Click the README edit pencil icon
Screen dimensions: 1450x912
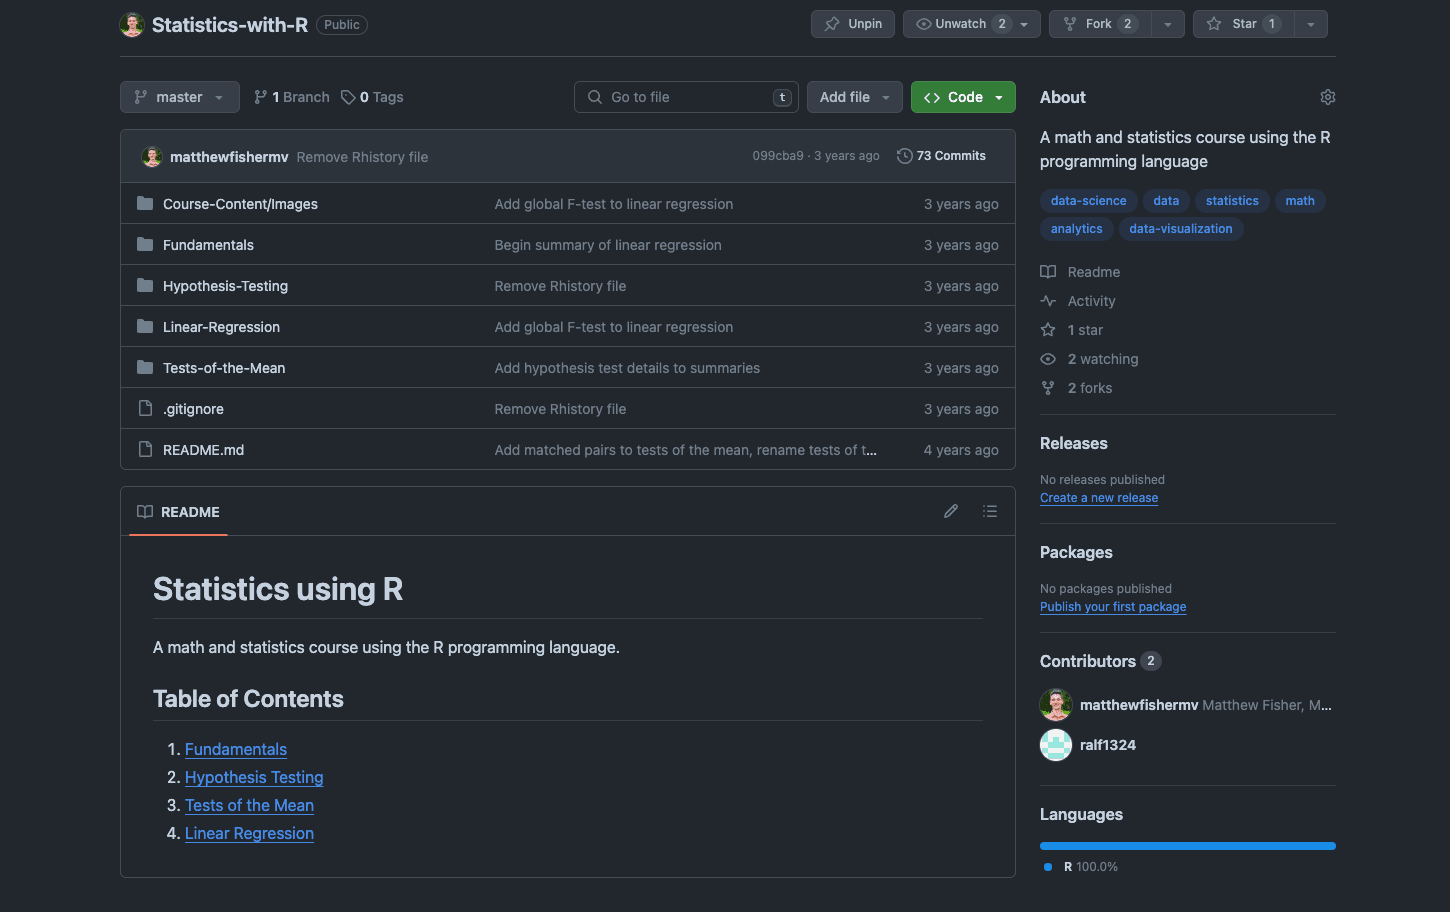(x=951, y=511)
